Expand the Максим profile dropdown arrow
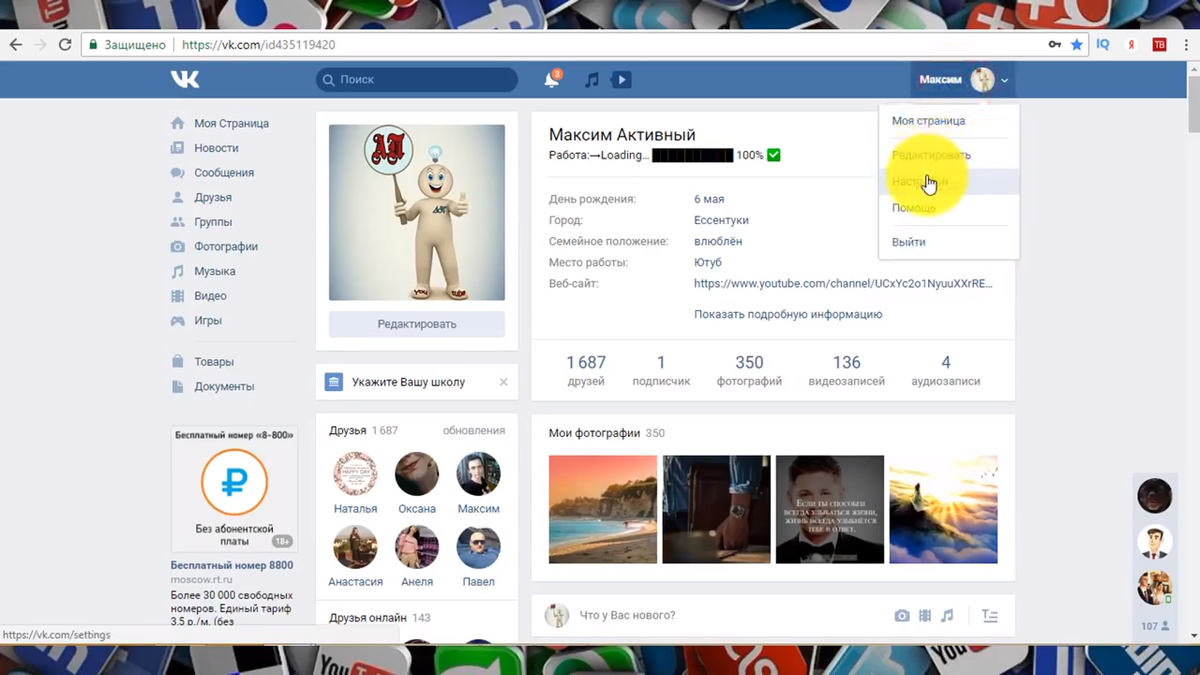 1005,80
